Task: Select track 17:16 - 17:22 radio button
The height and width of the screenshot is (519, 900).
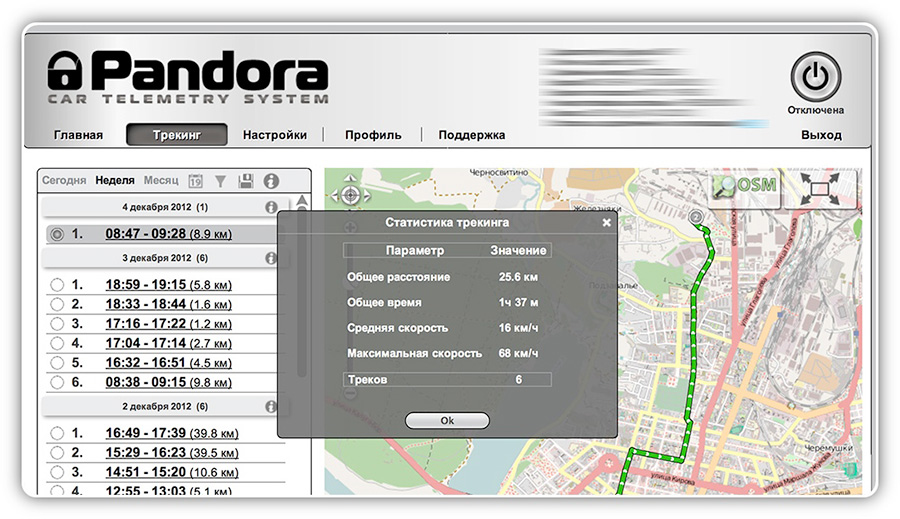Action: coord(57,324)
